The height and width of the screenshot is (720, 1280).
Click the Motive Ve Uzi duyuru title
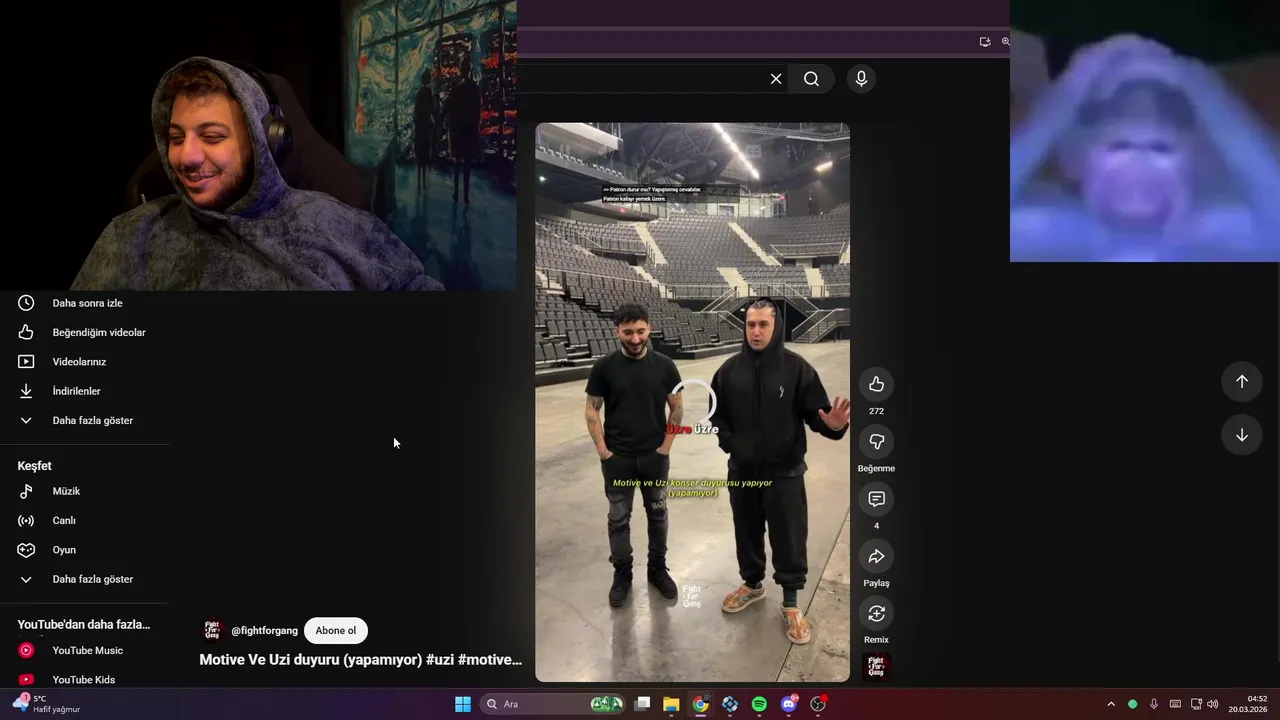pyautogui.click(x=360, y=660)
